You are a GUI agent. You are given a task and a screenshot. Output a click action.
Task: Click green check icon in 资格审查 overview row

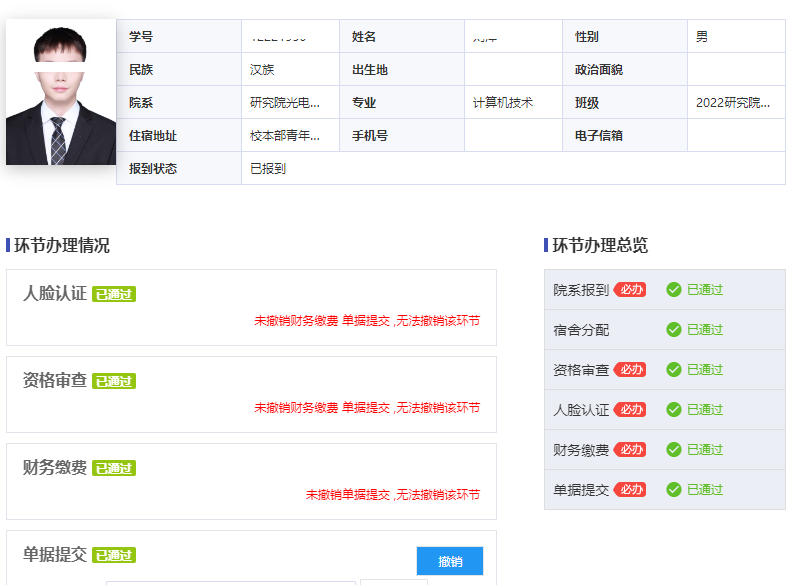point(674,370)
